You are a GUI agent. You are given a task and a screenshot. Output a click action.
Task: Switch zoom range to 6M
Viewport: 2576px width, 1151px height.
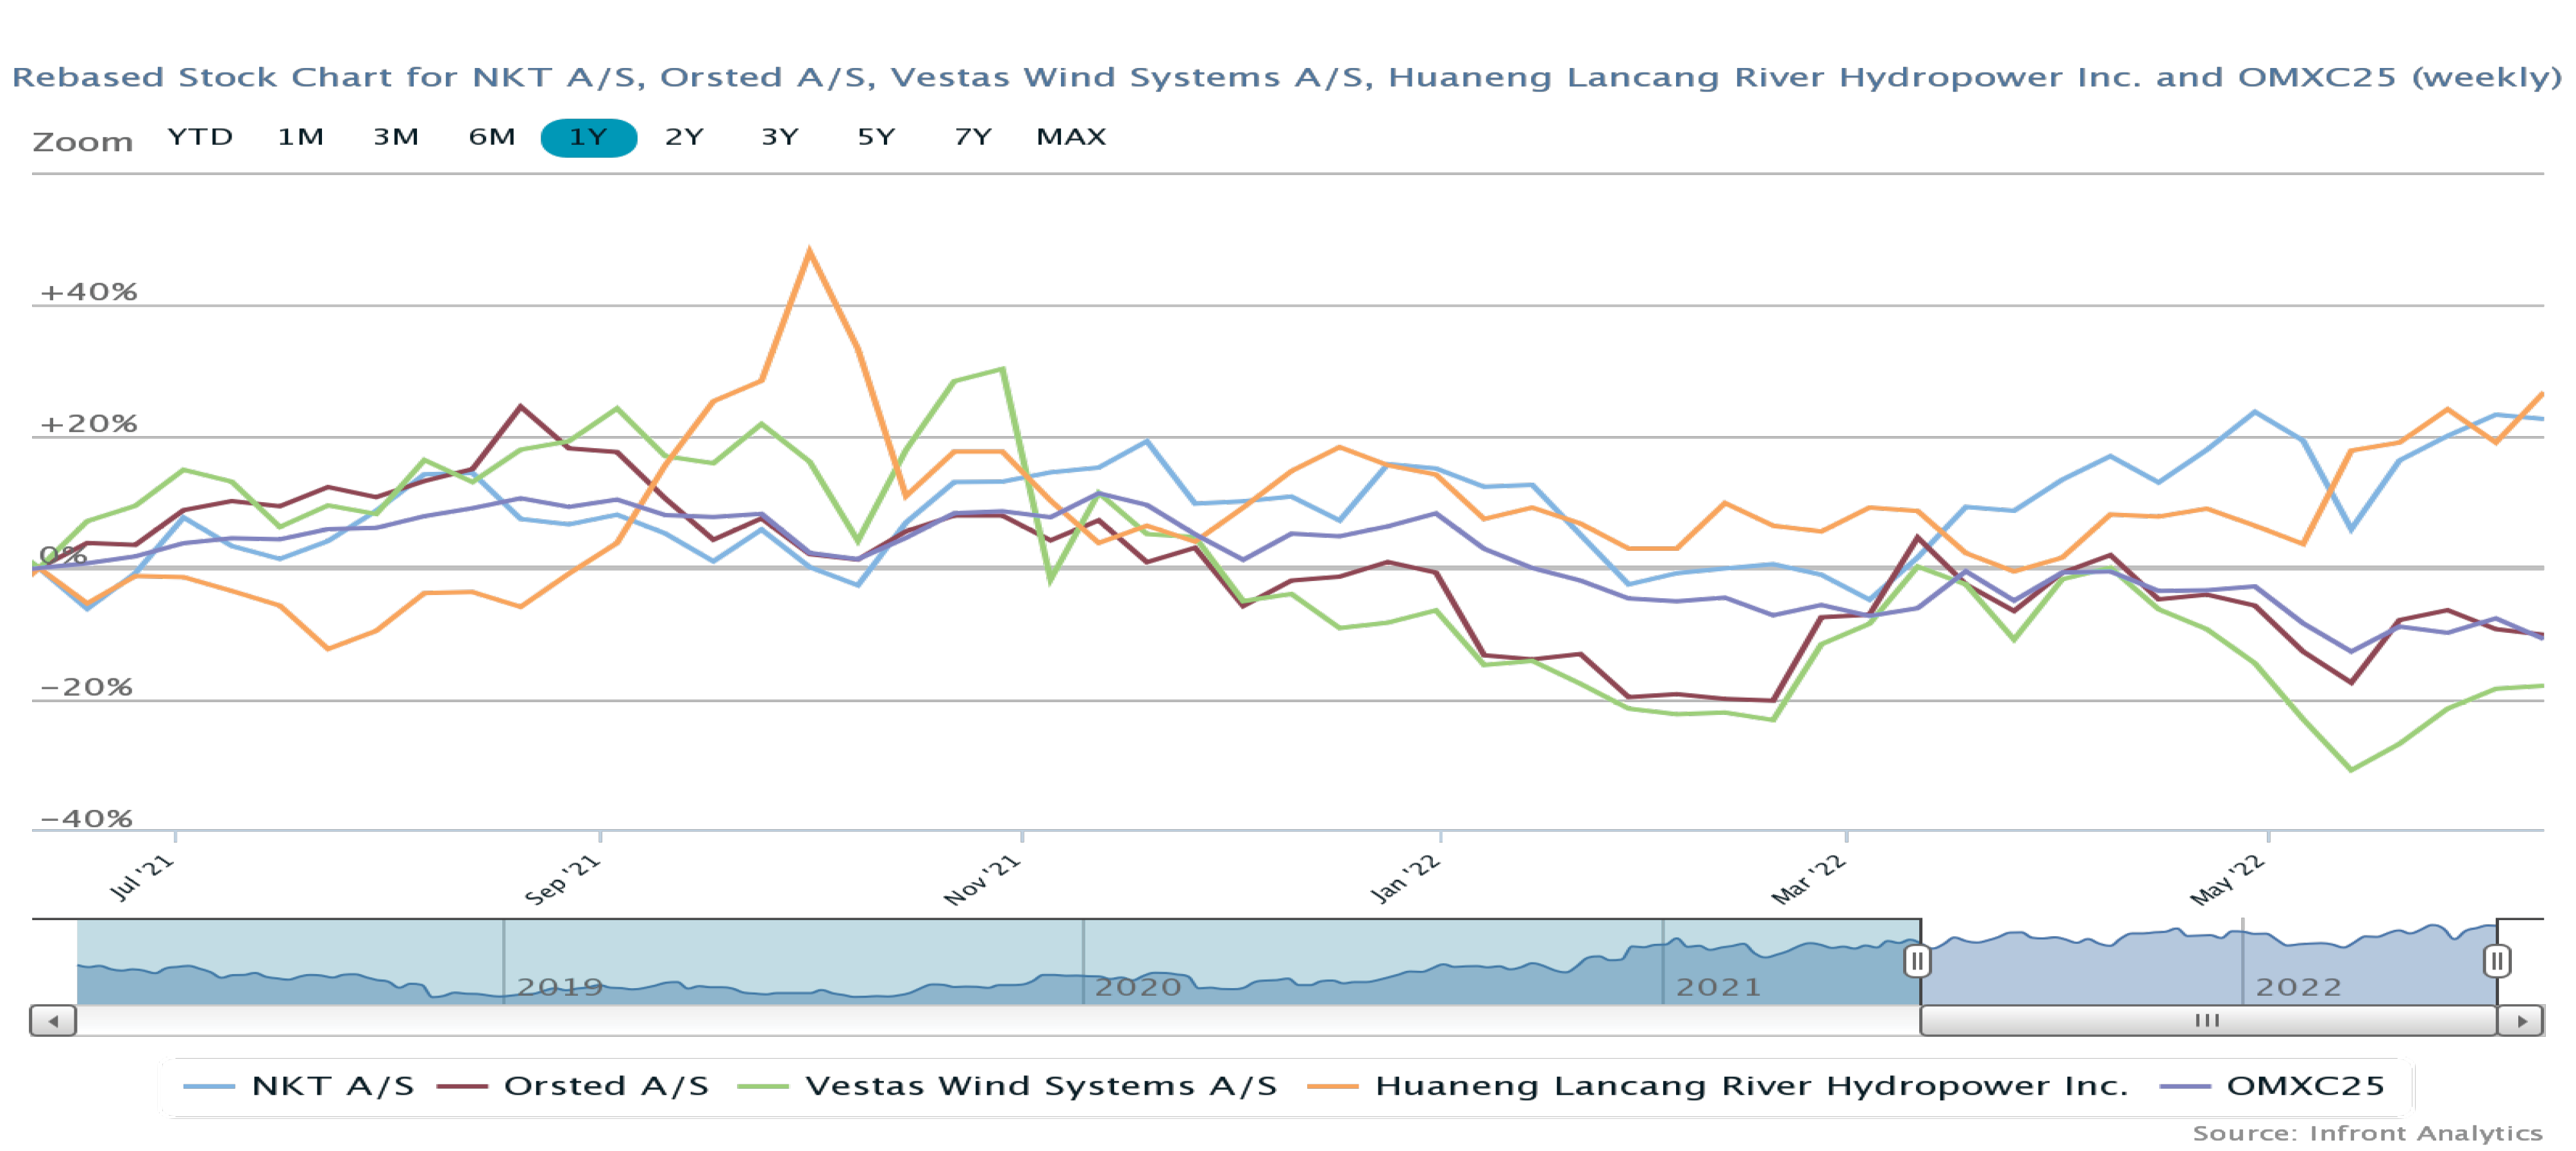pos(492,137)
